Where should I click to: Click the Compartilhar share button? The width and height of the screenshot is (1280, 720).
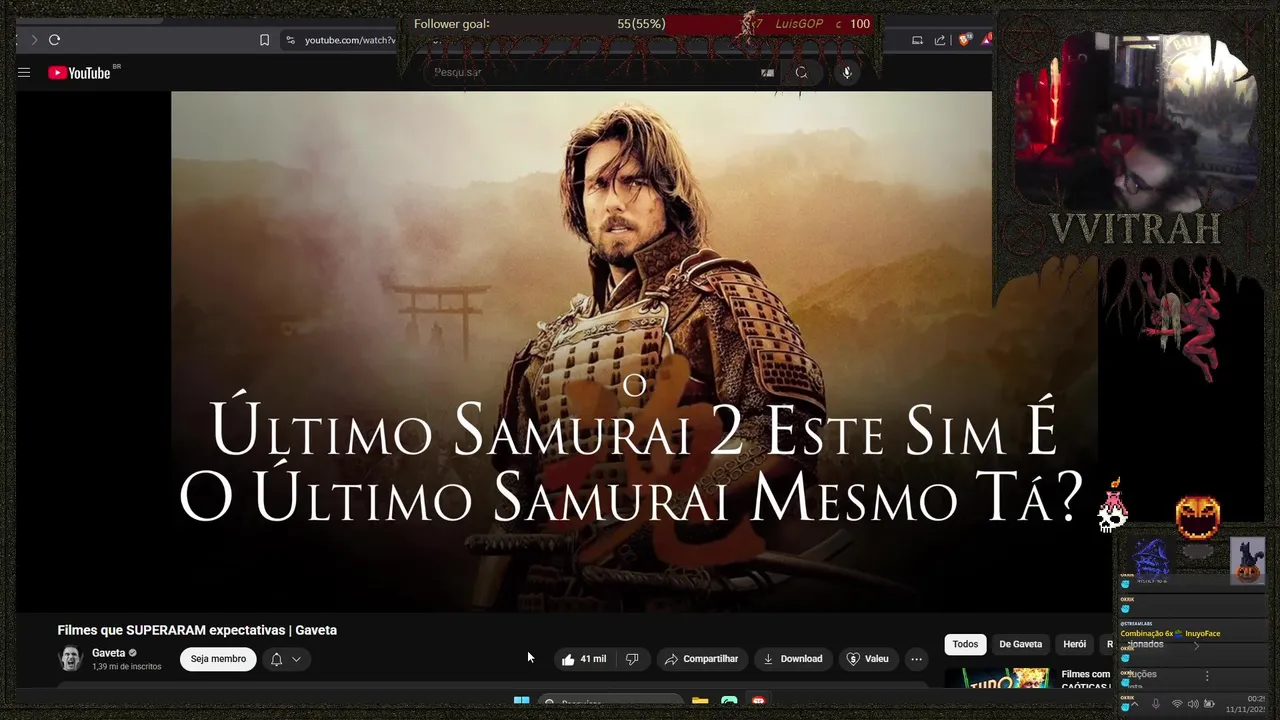click(x=701, y=659)
